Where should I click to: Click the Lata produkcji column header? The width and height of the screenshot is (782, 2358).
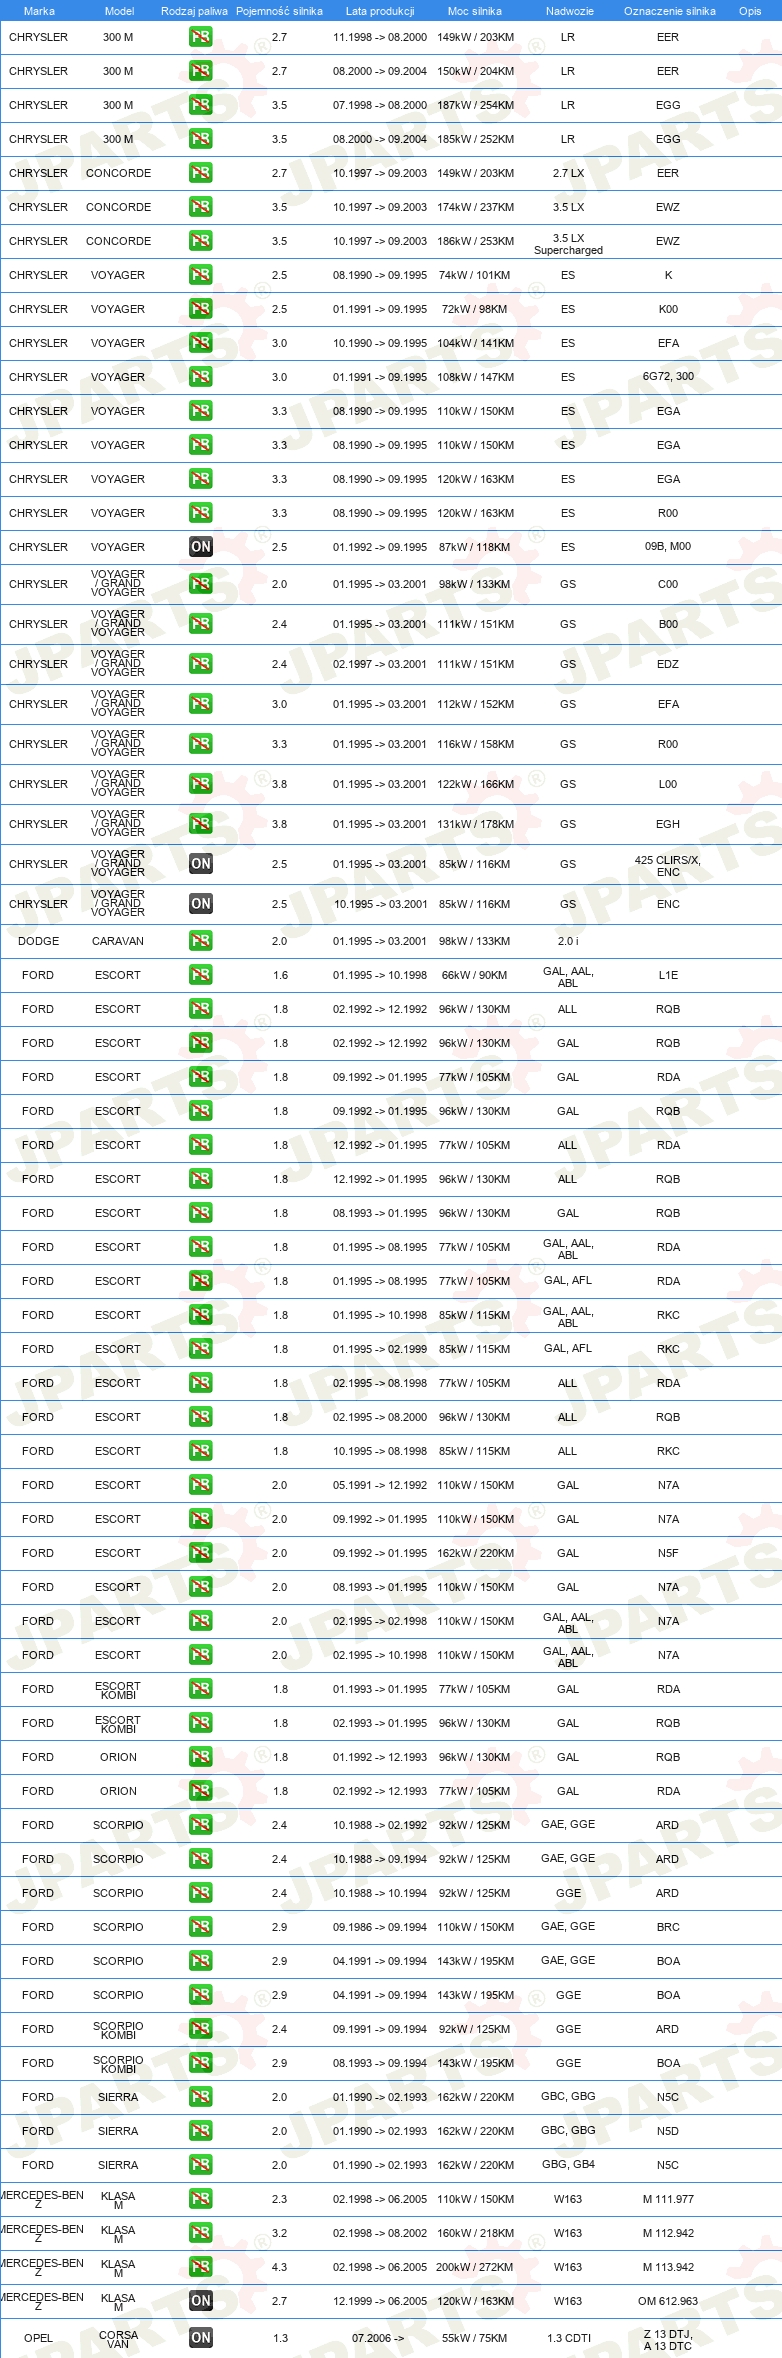click(380, 11)
